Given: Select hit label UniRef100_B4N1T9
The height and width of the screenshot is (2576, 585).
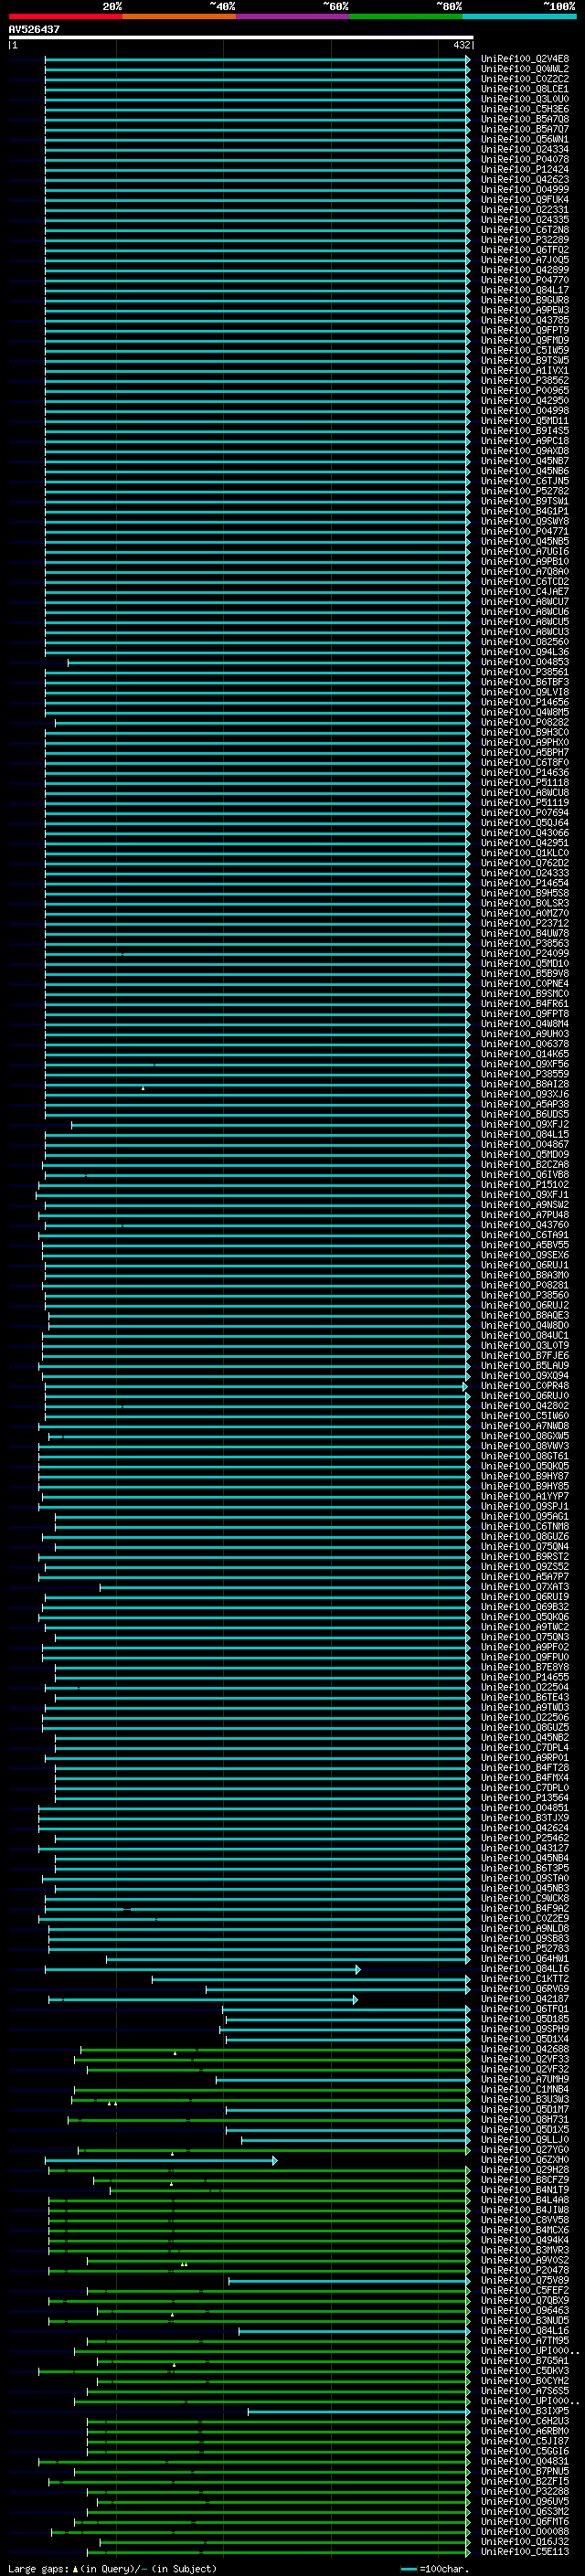Looking at the screenshot, I should [x=525, y=2189].
